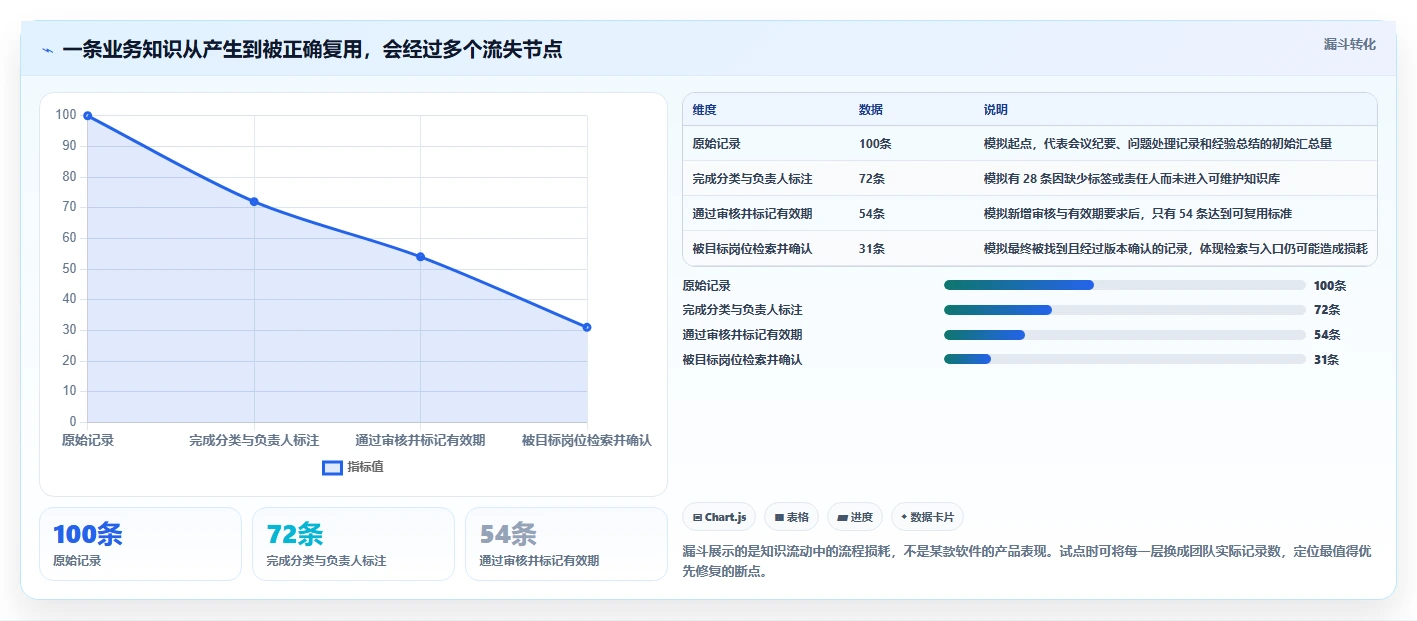This screenshot has width=1417, height=621.
Task: Click the table cell 通过审核并标记有效期
Action: (752, 214)
